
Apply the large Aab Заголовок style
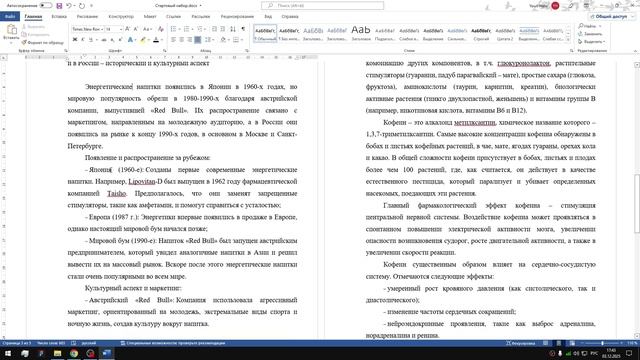click(x=361, y=33)
